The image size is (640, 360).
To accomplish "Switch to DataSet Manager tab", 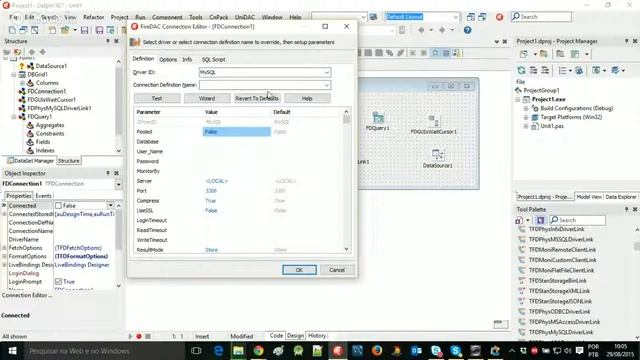I will pos(31,161).
